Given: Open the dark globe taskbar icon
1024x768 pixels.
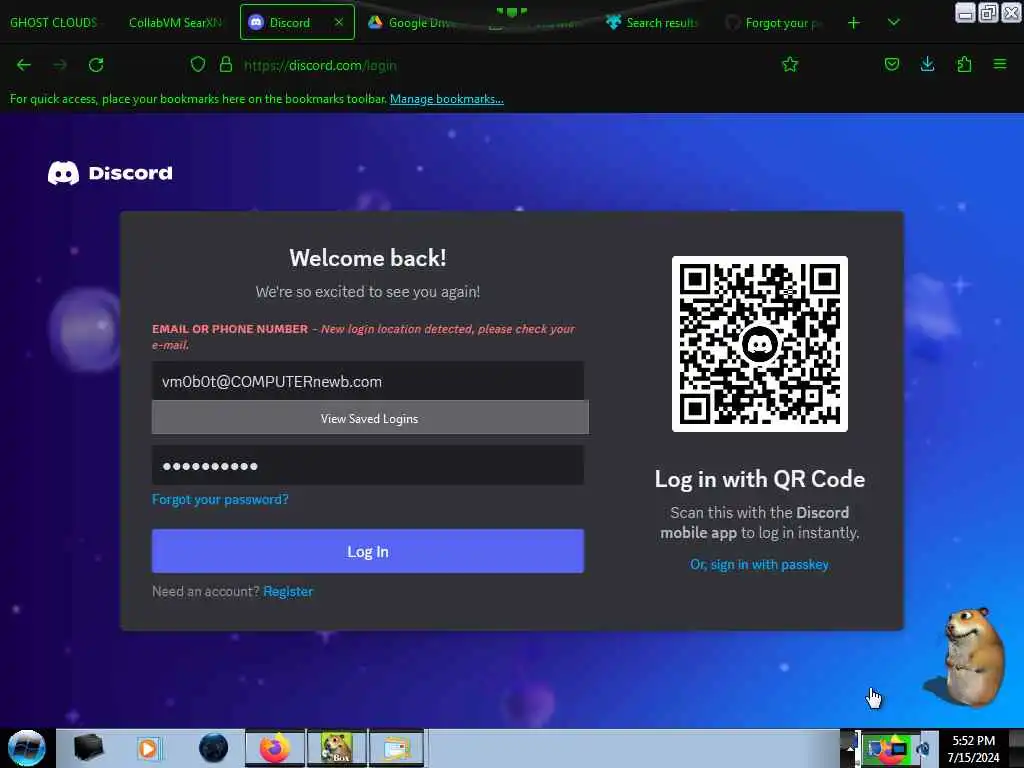Looking at the screenshot, I should point(213,748).
